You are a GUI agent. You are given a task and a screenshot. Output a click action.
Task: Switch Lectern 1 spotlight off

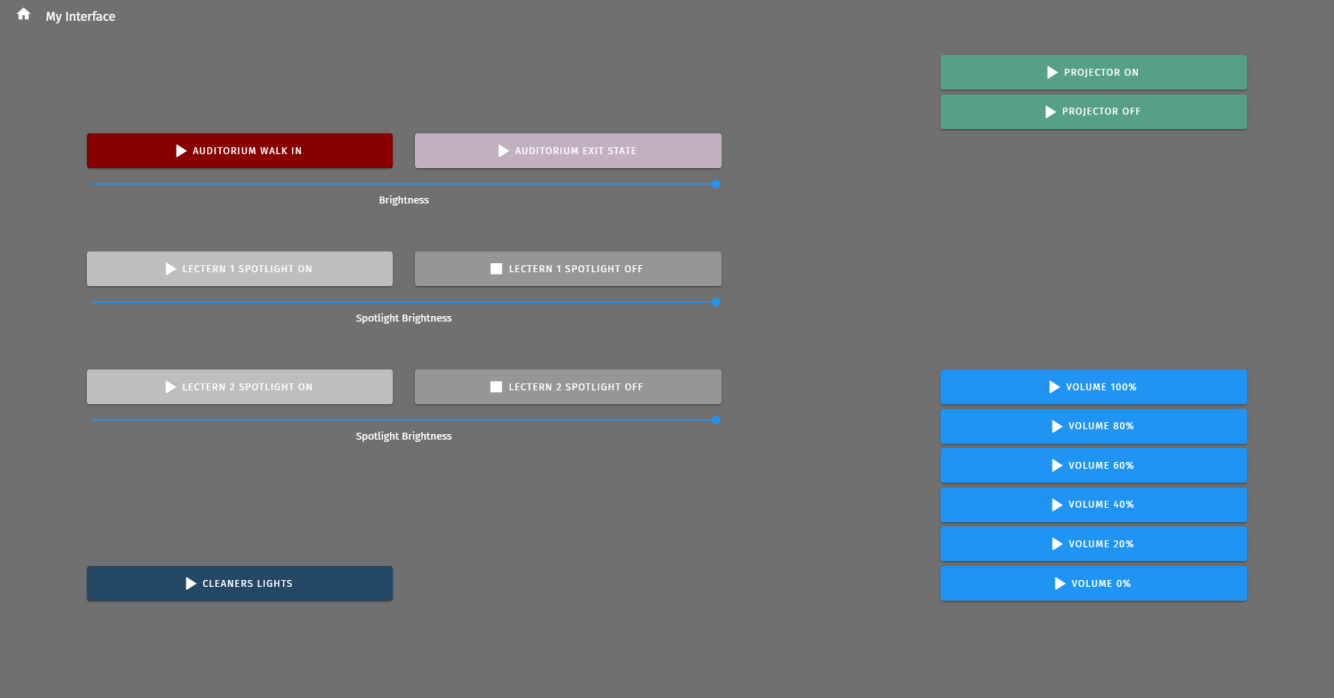(568, 269)
